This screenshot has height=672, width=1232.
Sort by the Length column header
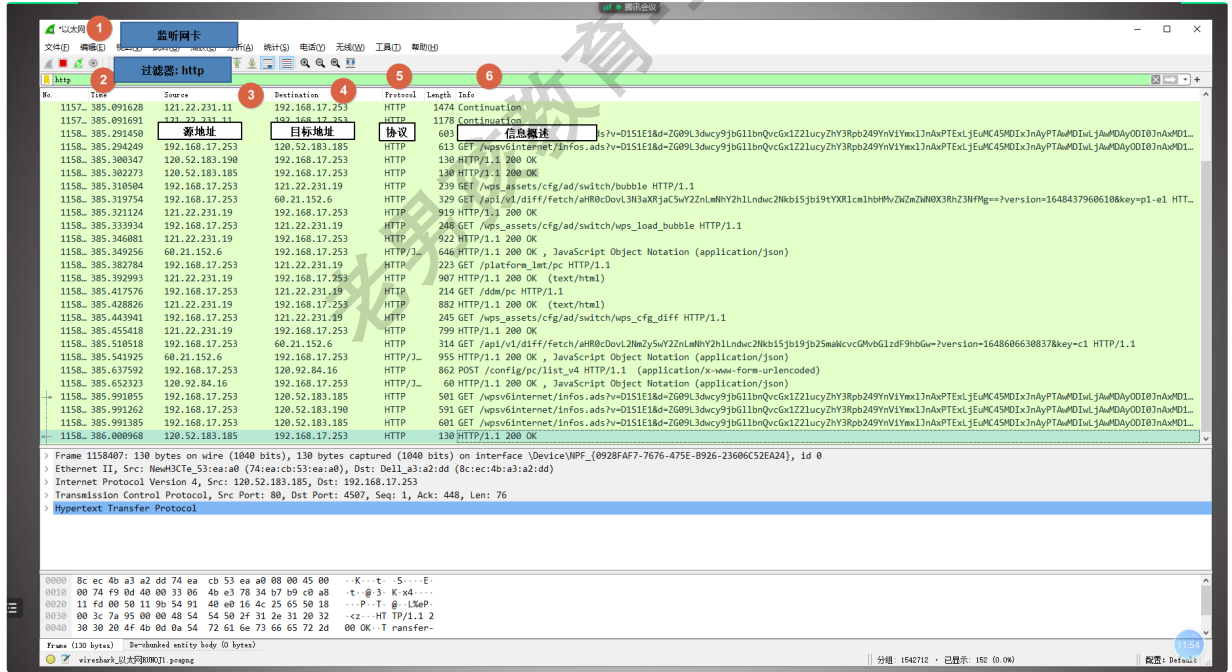[x=439, y=95]
